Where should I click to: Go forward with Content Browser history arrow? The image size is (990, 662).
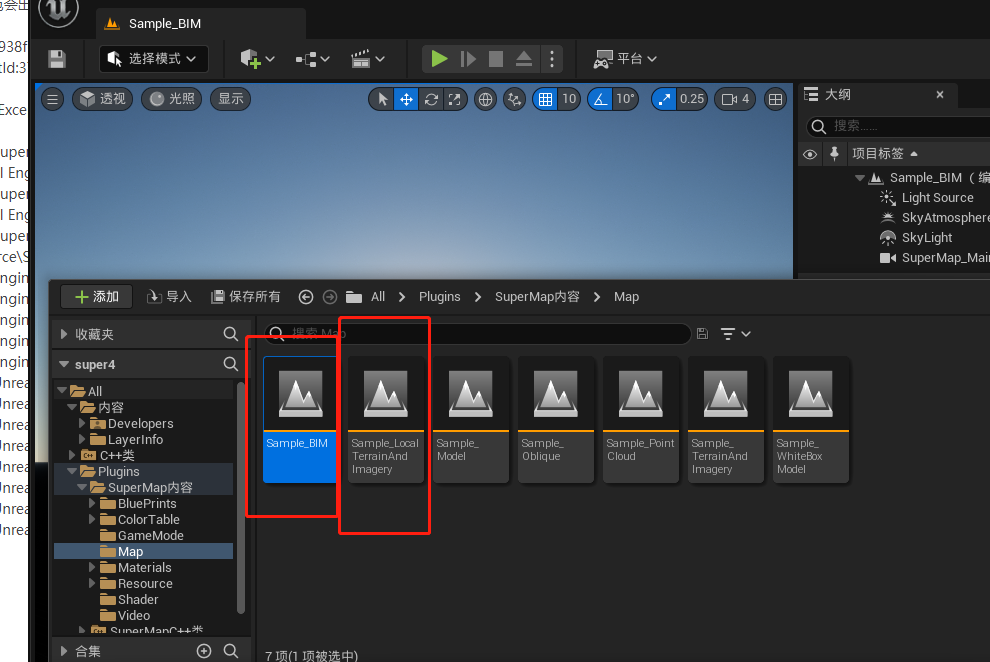click(x=330, y=297)
